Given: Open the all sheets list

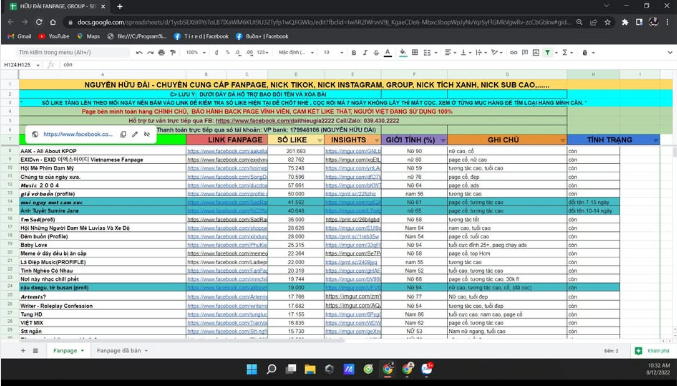Looking at the screenshot, I should [x=35, y=351].
